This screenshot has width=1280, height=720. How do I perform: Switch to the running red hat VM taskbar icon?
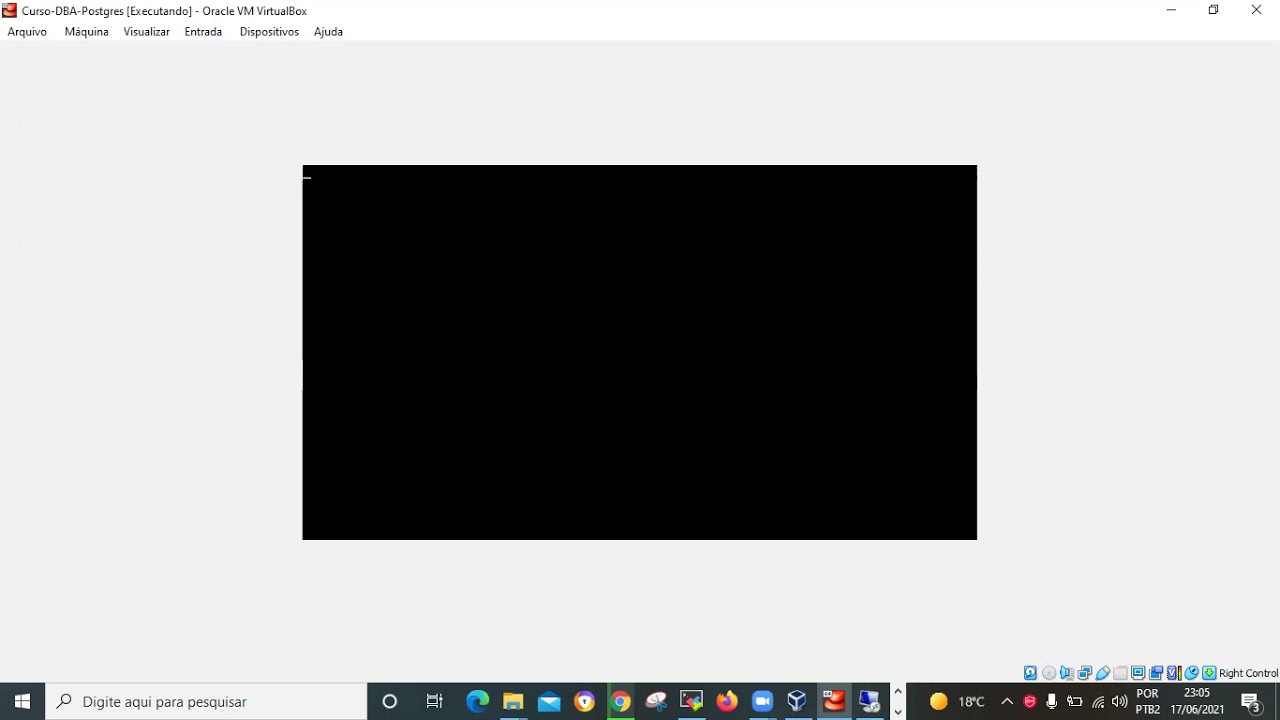[834, 701]
